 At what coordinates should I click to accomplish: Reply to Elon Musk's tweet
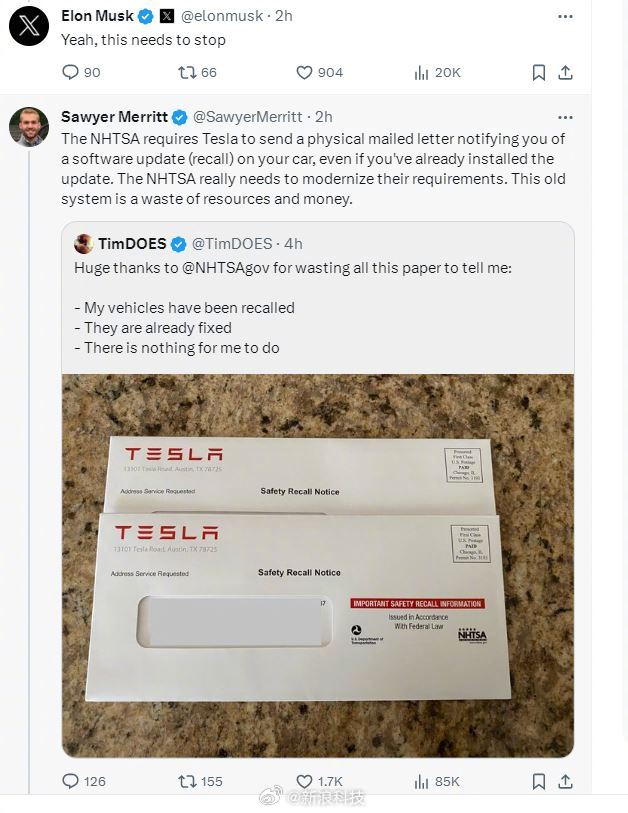coord(70,72)
